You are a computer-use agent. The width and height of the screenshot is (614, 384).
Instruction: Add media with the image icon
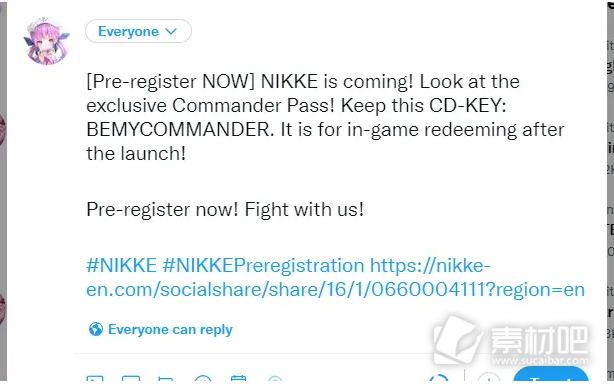[x=95, y=379]
